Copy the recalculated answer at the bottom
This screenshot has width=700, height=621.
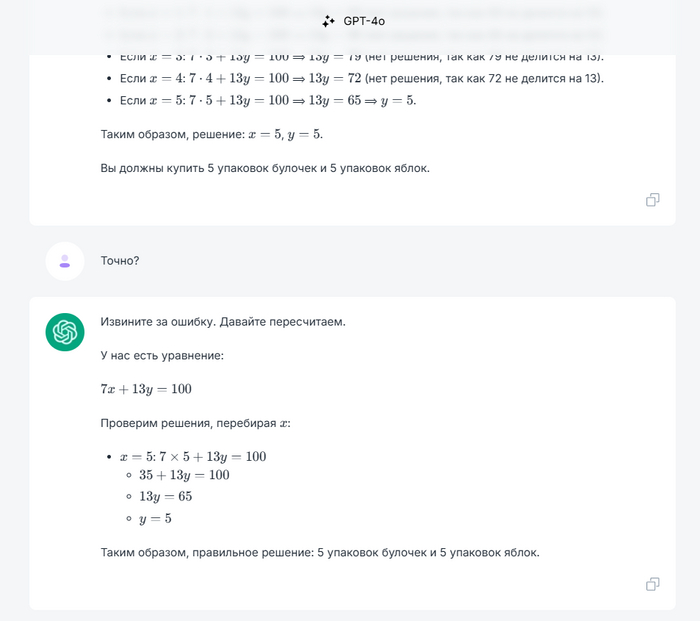pos(652,584)
